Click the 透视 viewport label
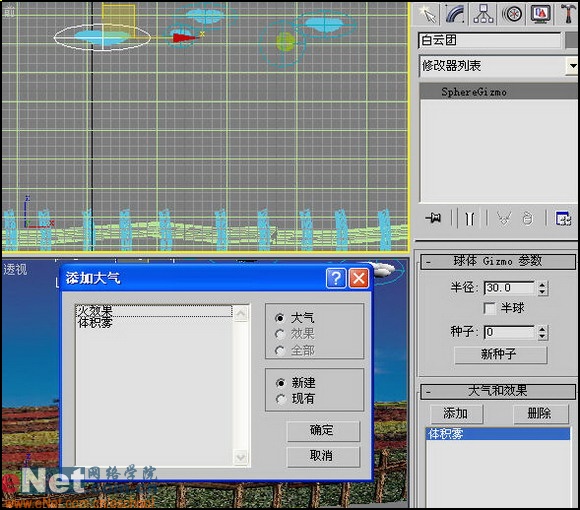Screen dimensions: 580x510 coord(15,269)
